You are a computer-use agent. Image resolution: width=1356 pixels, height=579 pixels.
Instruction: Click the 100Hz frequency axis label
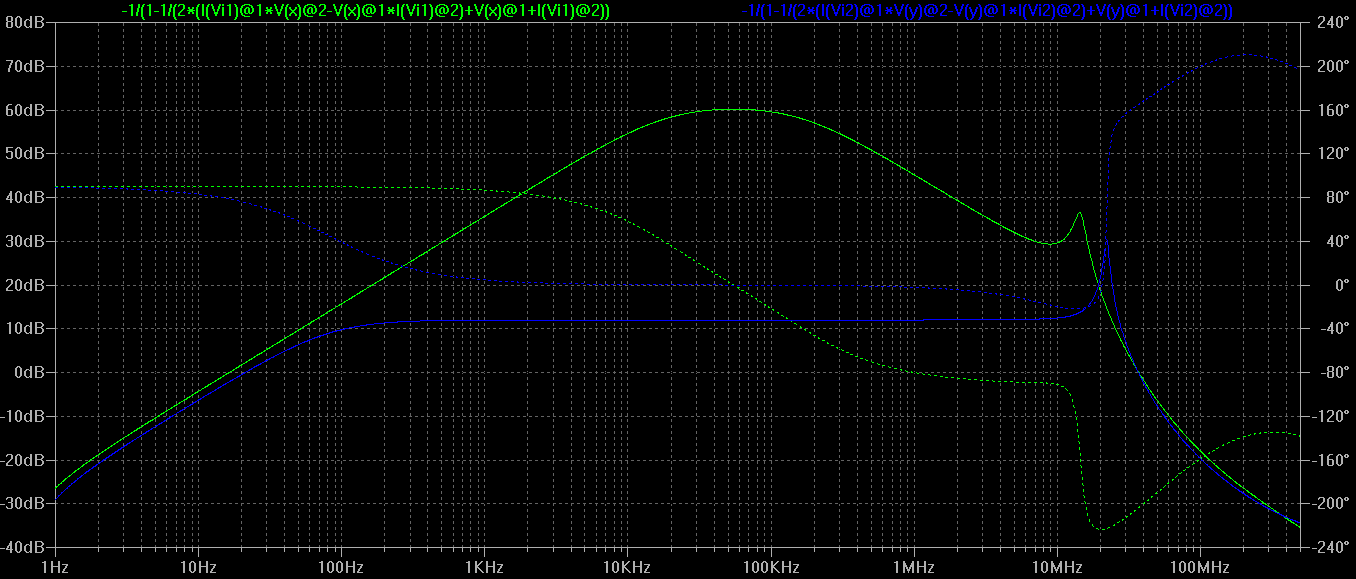pyautogui.click(x=341, y=568)
